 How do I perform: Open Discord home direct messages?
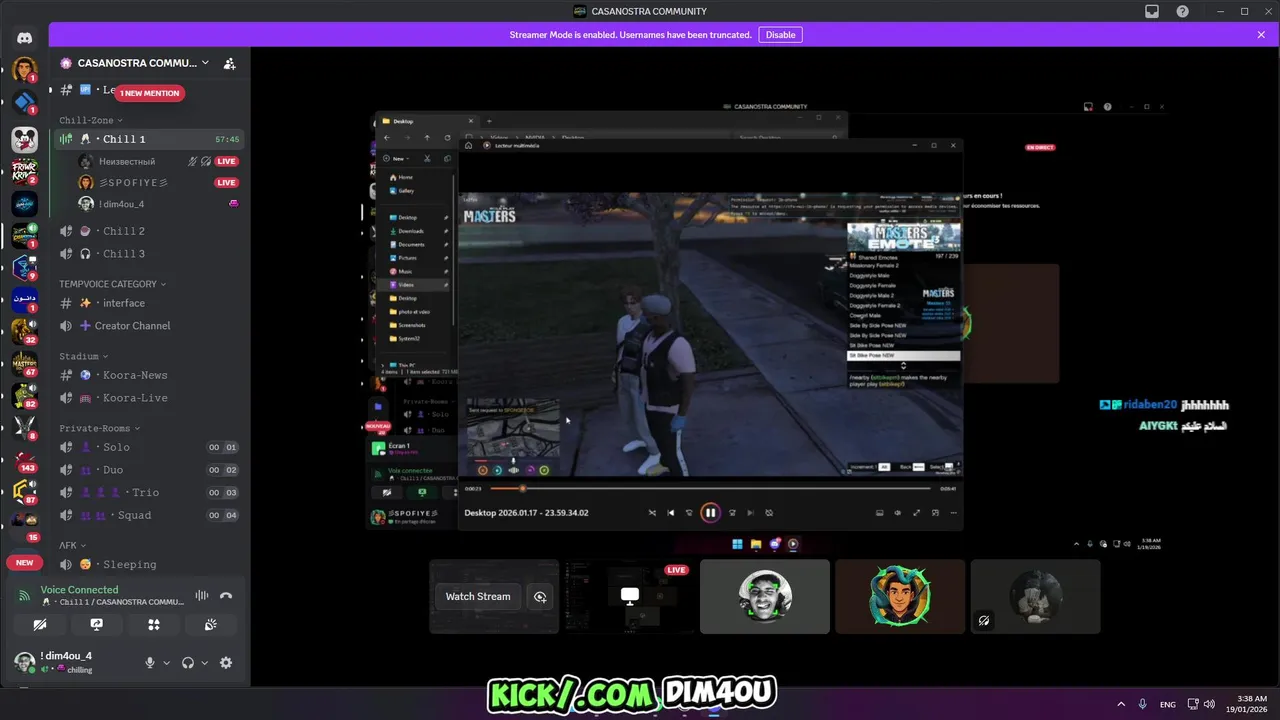click(x=24, y=38)
